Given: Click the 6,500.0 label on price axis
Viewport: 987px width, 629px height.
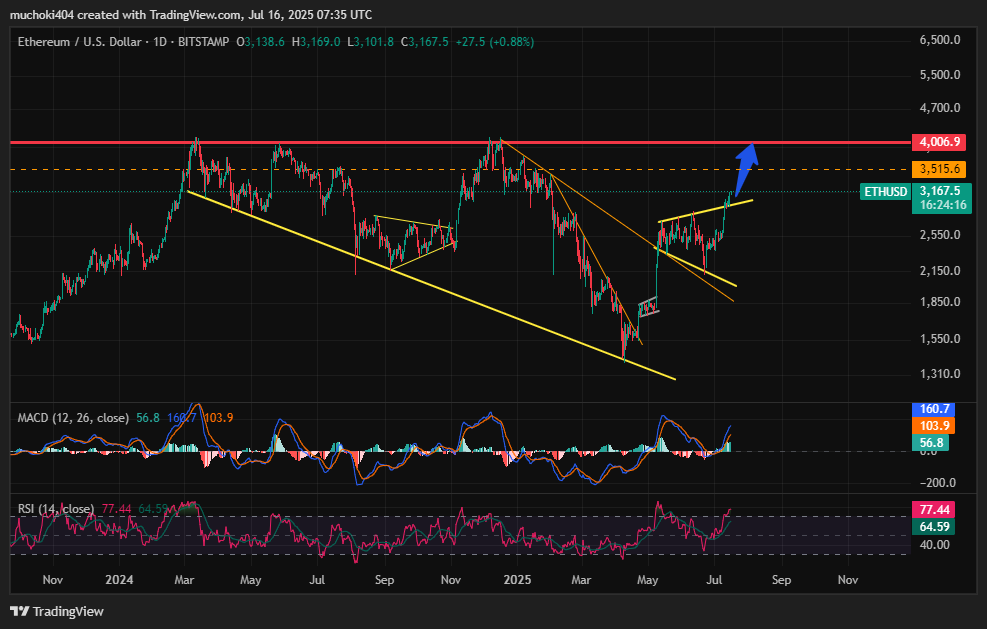Looking at the screenshot, I should [938, 40].
